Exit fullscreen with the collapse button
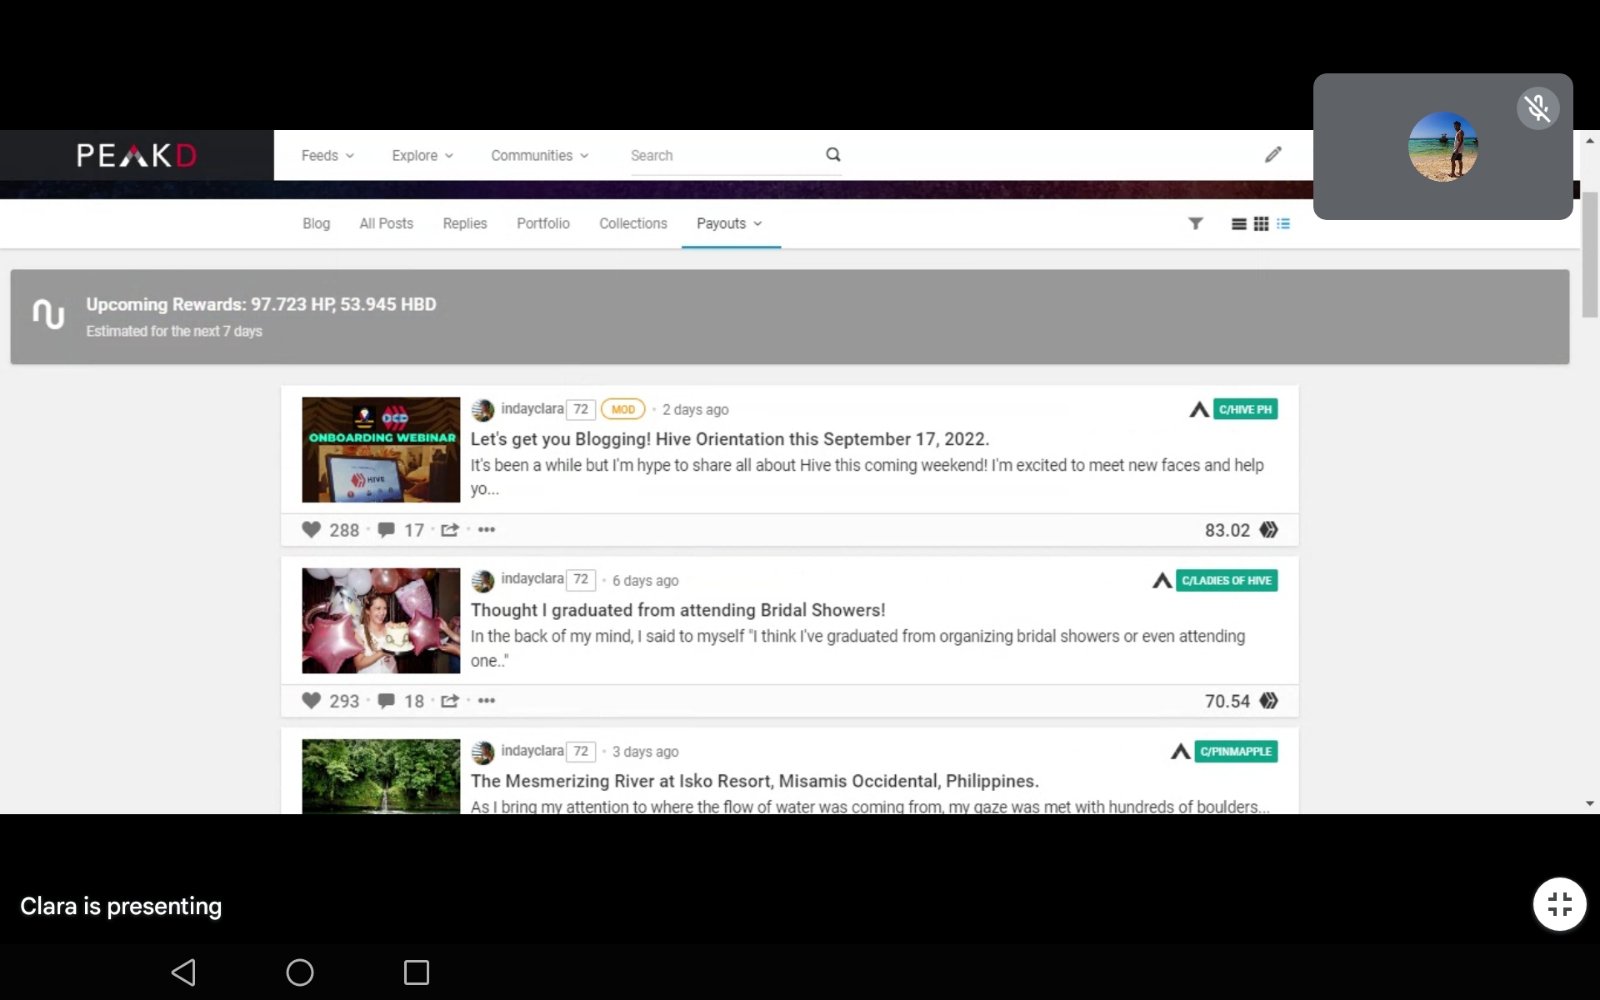This screenshot has height=1000, width=1600. (x=1560, y=904)
